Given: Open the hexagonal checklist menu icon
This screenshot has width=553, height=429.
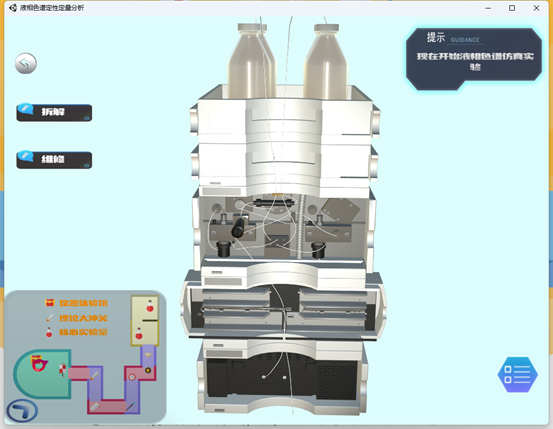Looking at the screenshot, I should 517,375.
